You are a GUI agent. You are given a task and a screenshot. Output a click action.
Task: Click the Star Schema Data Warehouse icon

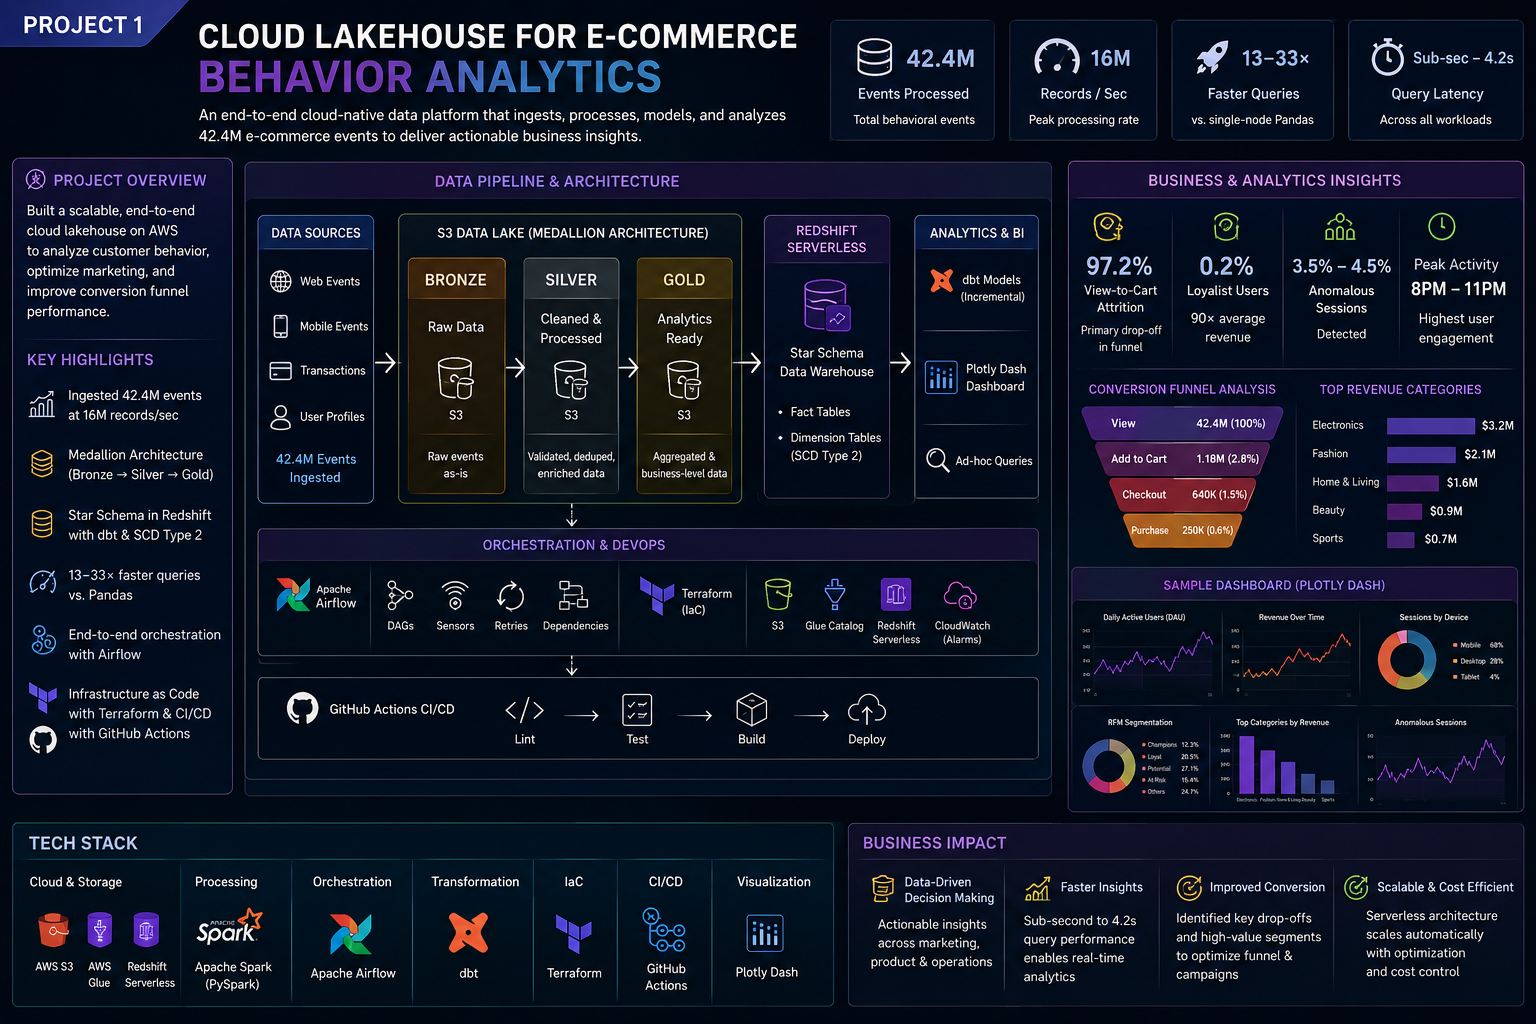click(x=826, y=305)
